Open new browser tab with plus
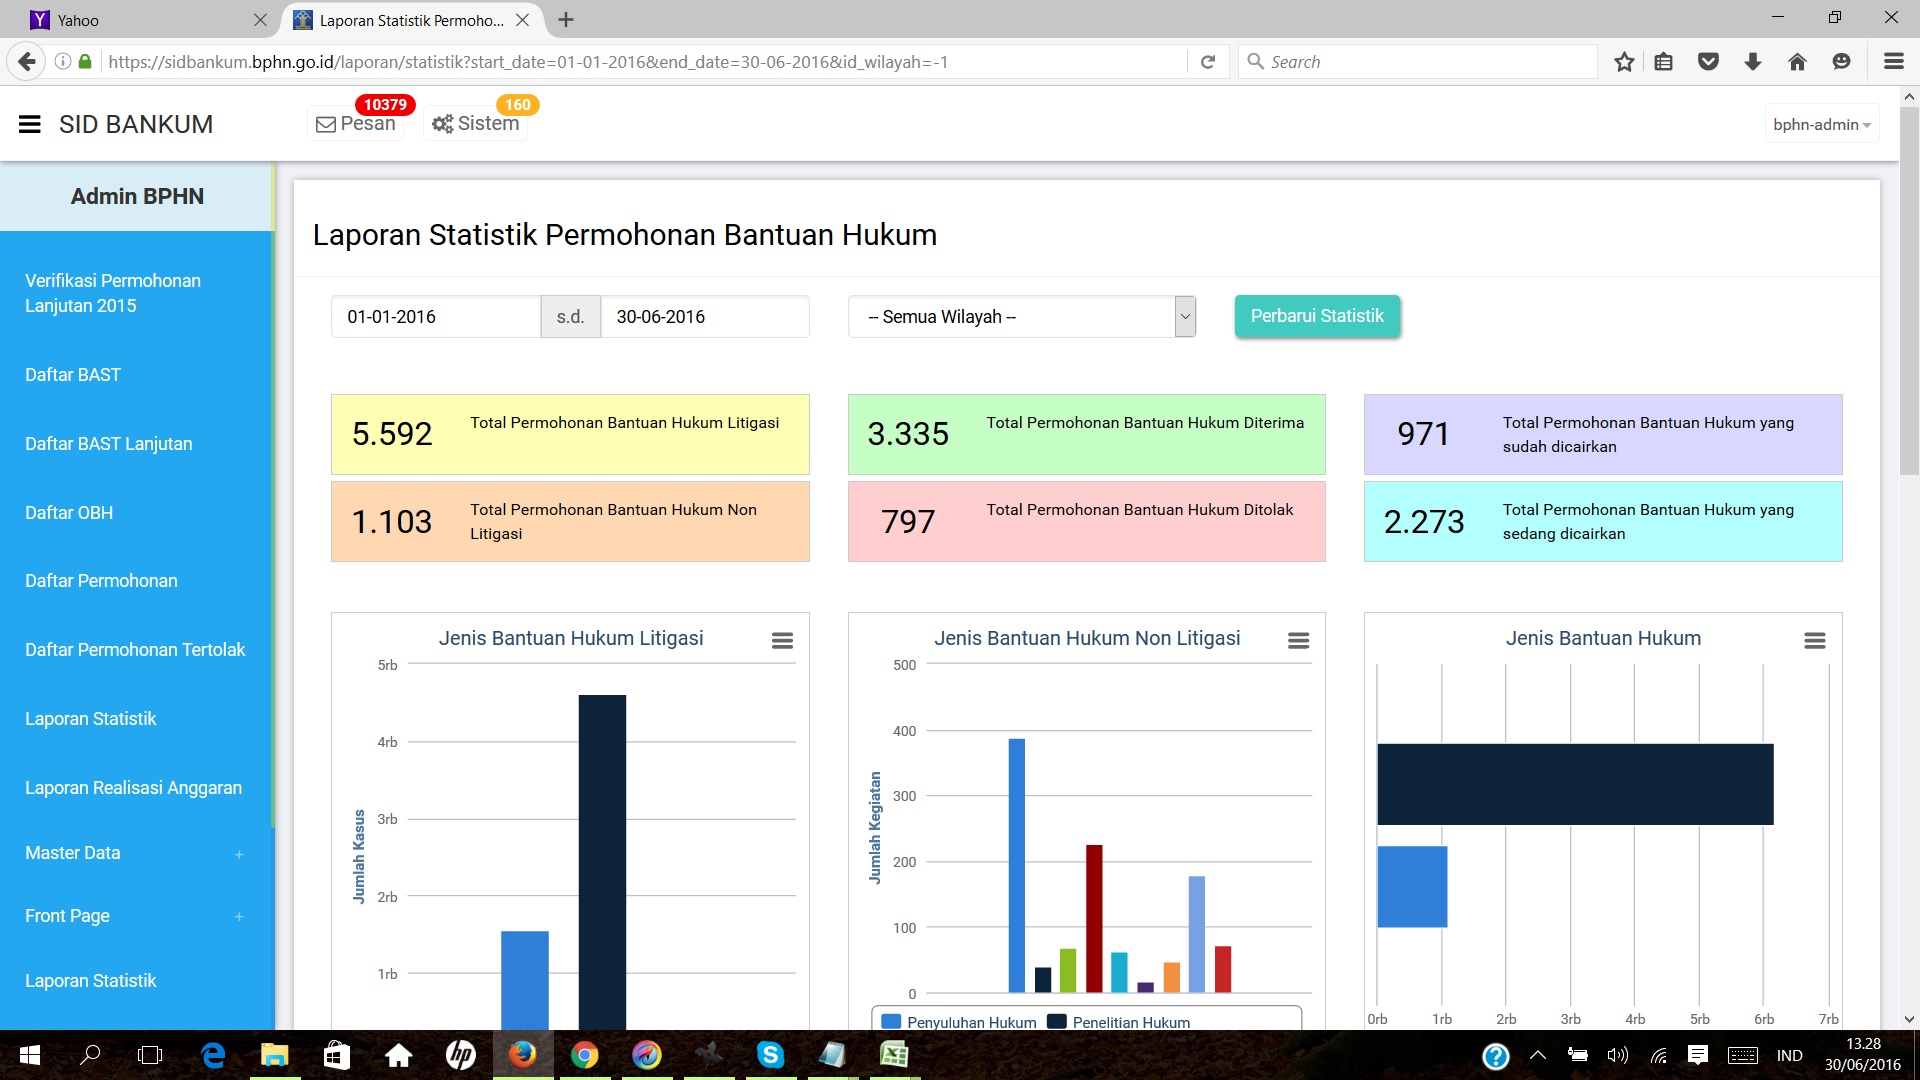Screen dimensions: 1920x1080 click(x=566, y=20)
